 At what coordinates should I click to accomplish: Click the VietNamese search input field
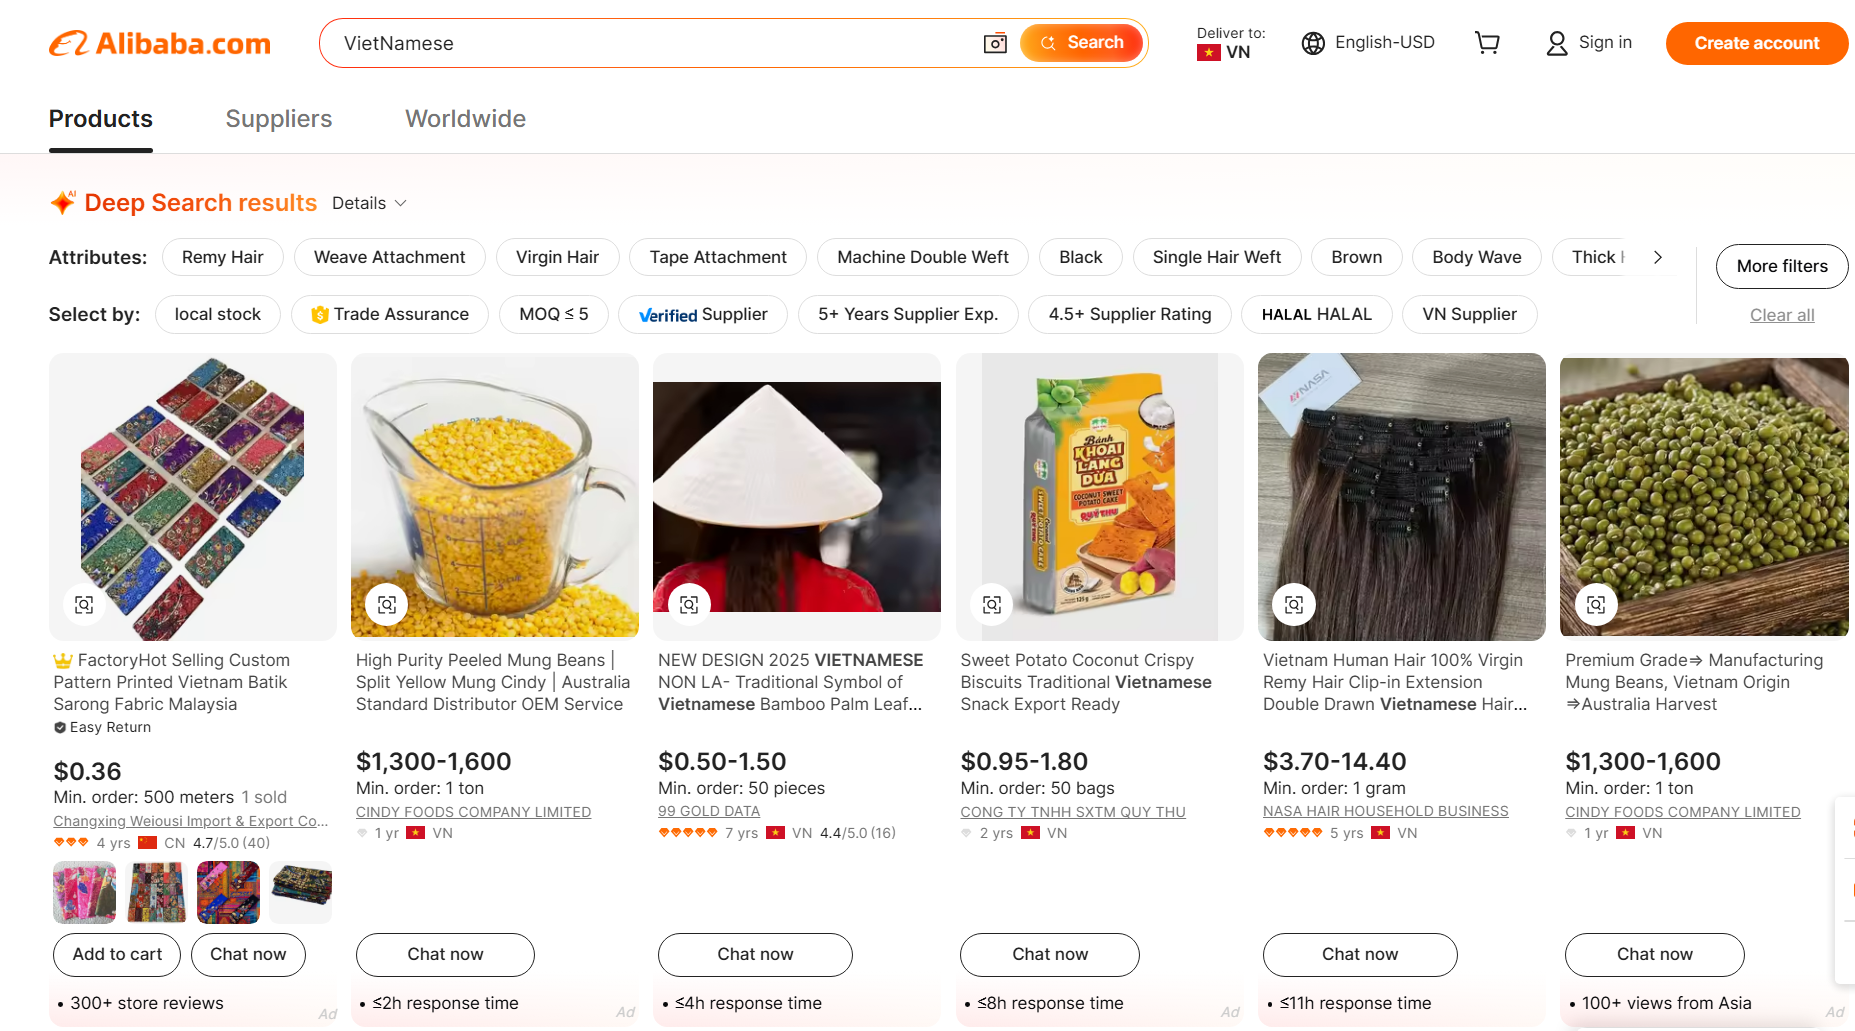coord(650,43)
